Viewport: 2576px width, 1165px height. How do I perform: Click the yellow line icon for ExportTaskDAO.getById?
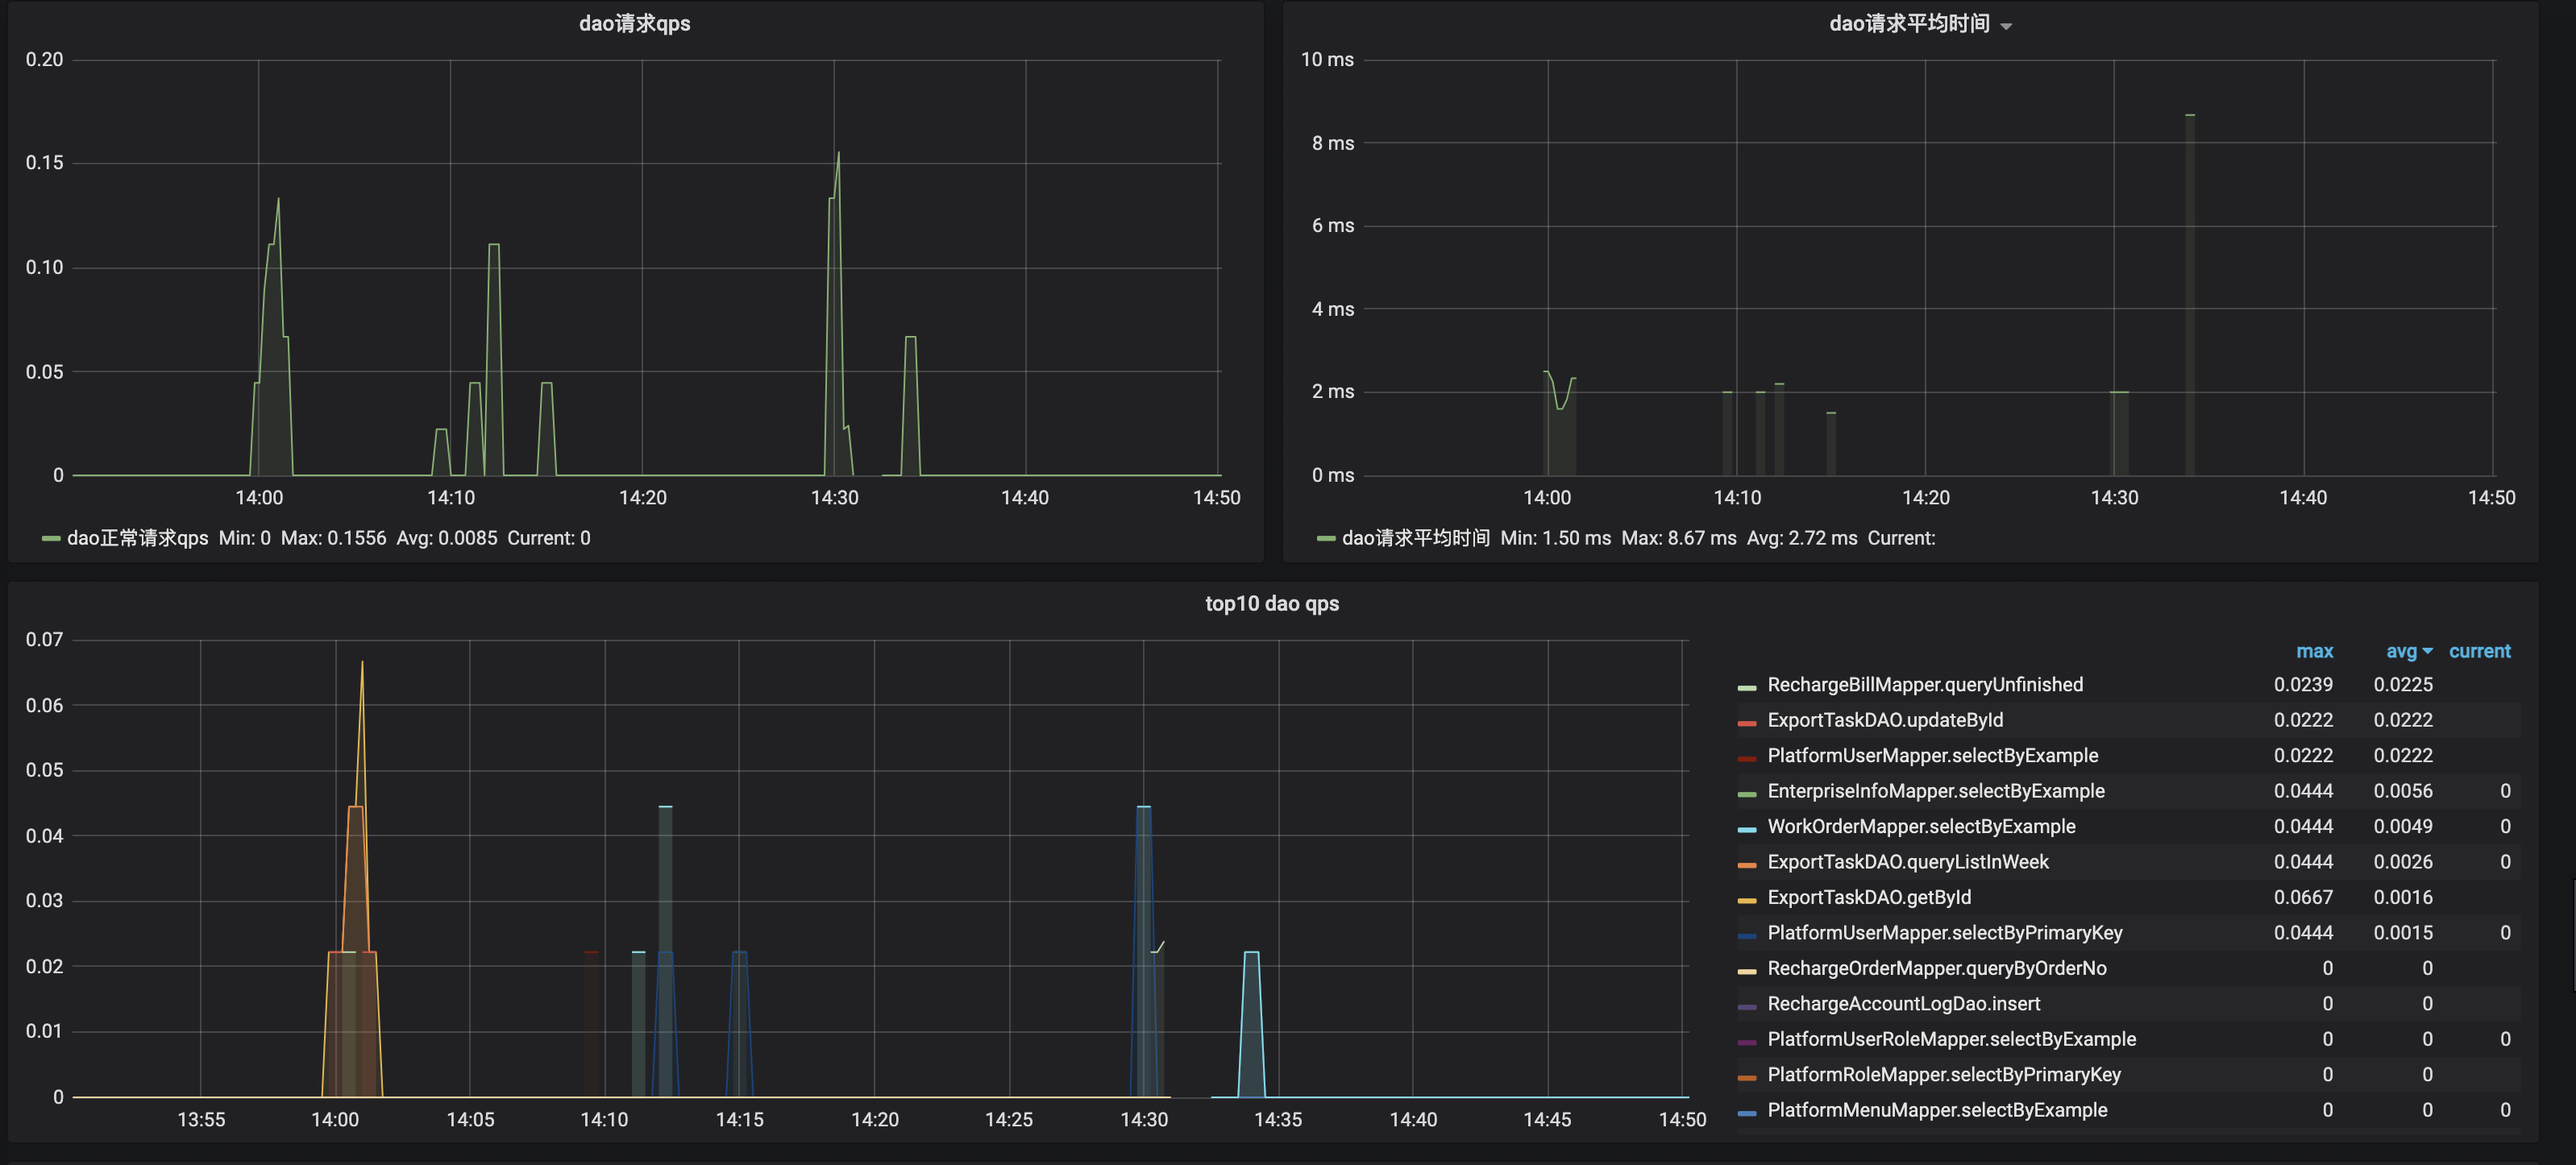point(1748,897)
